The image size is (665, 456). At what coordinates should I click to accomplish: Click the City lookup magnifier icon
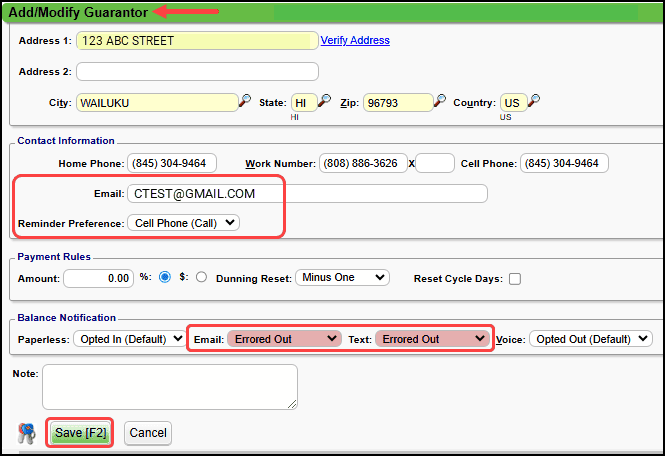[245, 102]
